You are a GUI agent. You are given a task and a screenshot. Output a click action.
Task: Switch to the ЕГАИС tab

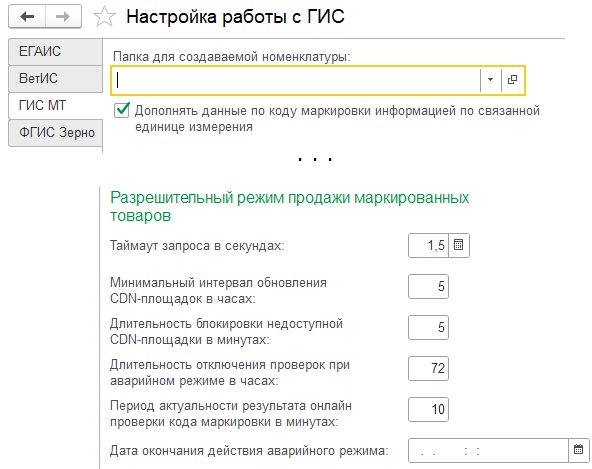pyautogui.click(x=55, y=51)
